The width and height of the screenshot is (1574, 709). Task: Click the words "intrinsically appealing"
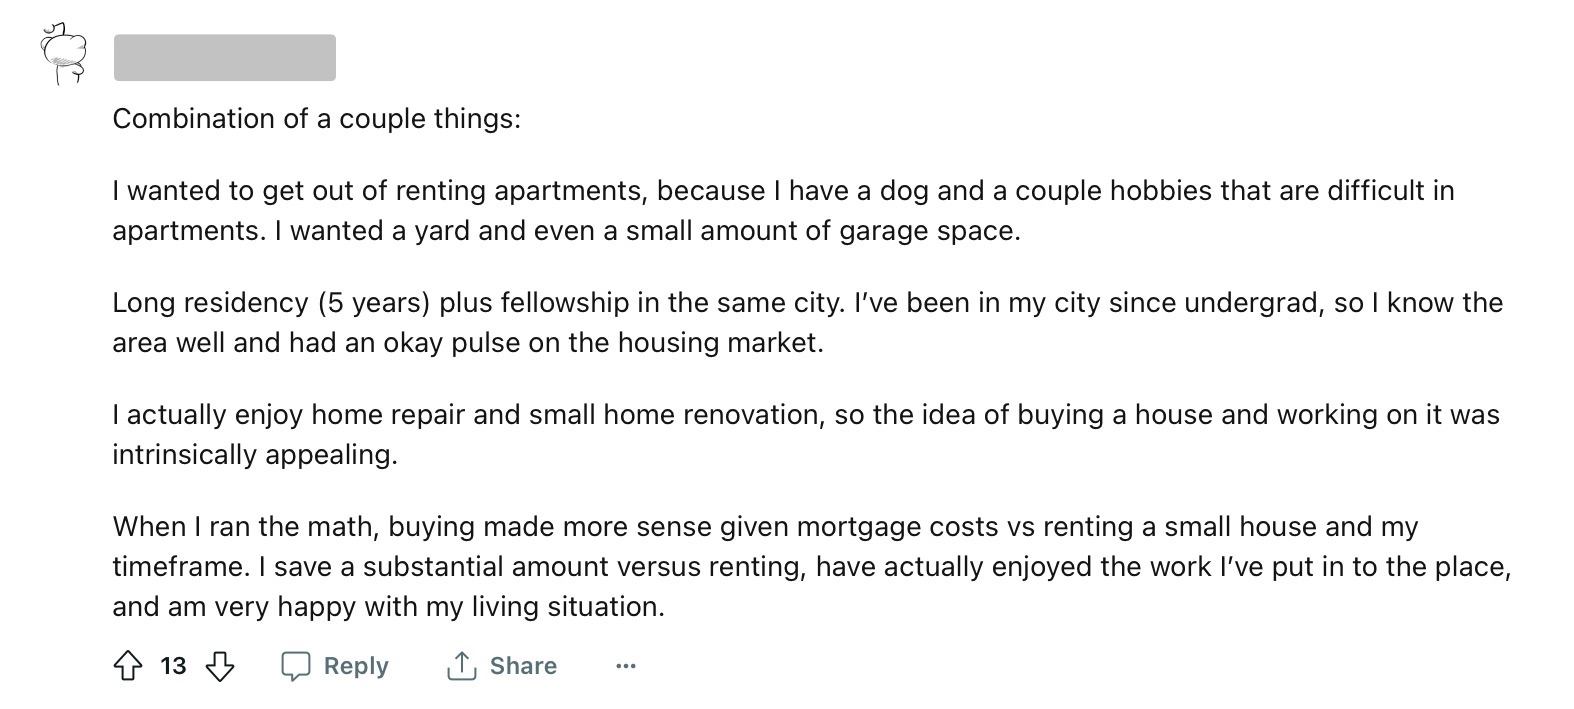pos(254,455)
